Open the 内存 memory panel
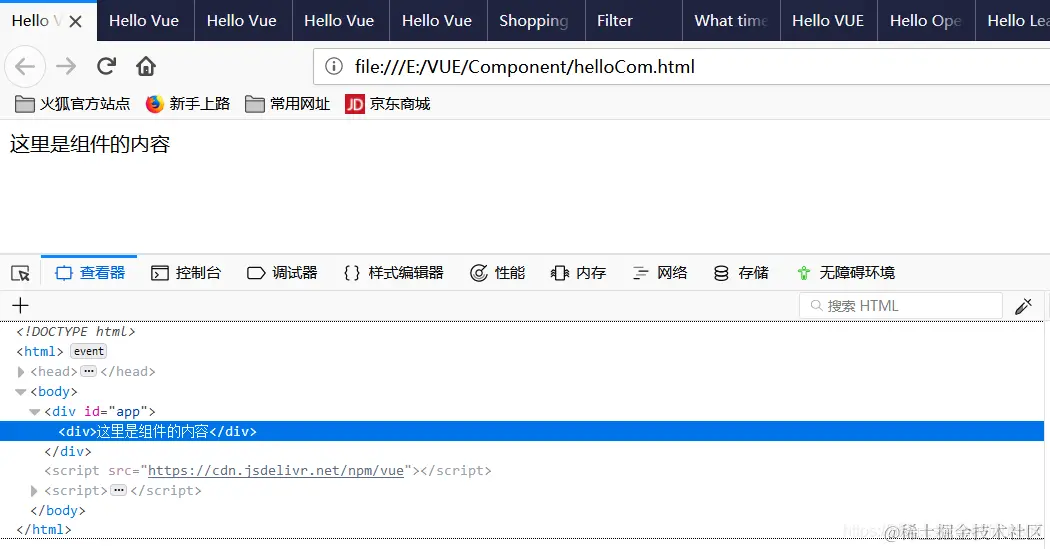This screenshot has width=1050, height=549. (579, 273)
